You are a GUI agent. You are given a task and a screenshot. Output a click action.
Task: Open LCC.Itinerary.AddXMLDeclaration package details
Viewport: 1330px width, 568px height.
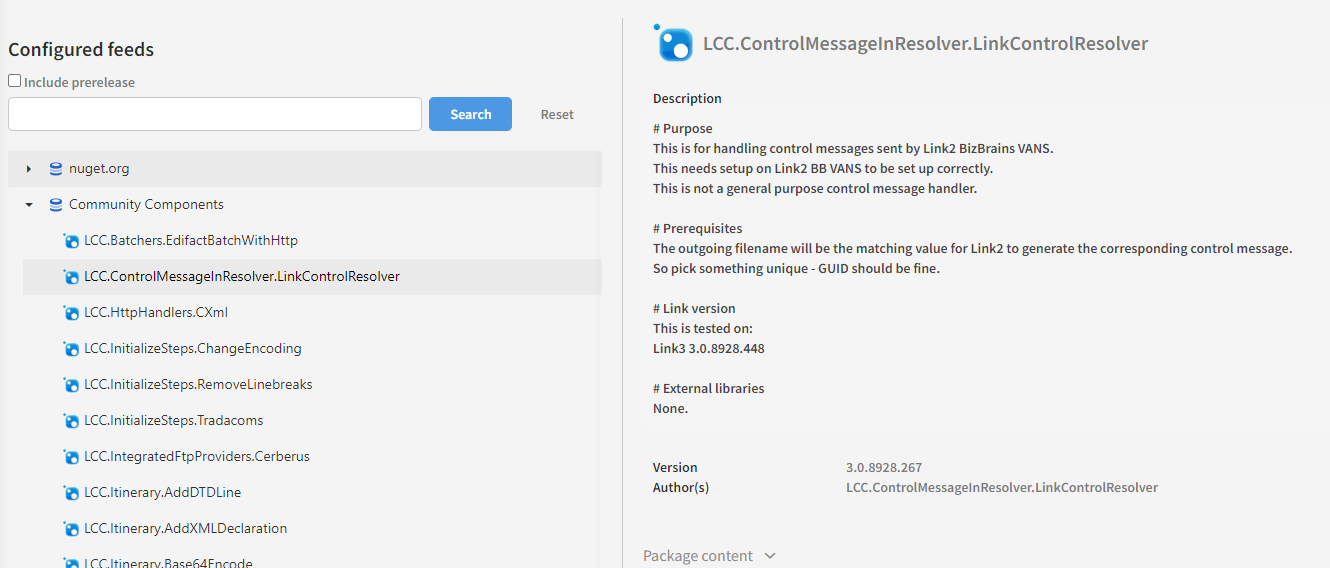coord(185,529)
